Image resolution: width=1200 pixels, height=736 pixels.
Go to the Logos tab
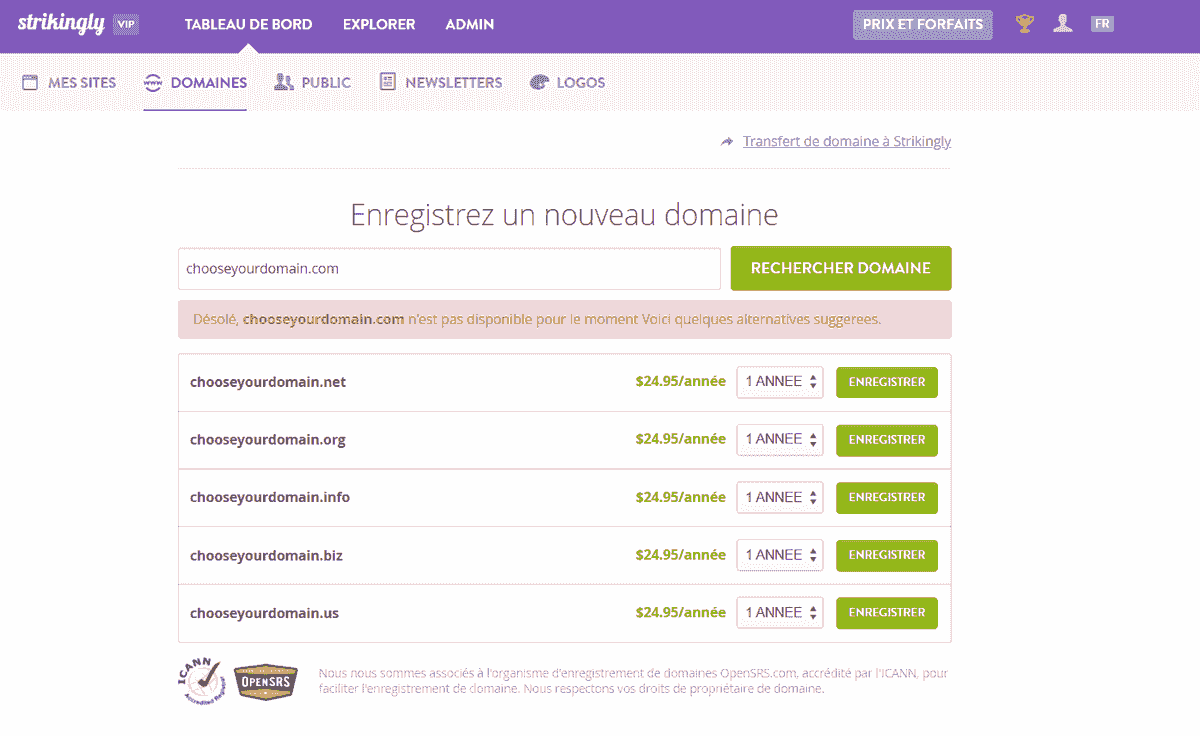click(x=567, y=82)
